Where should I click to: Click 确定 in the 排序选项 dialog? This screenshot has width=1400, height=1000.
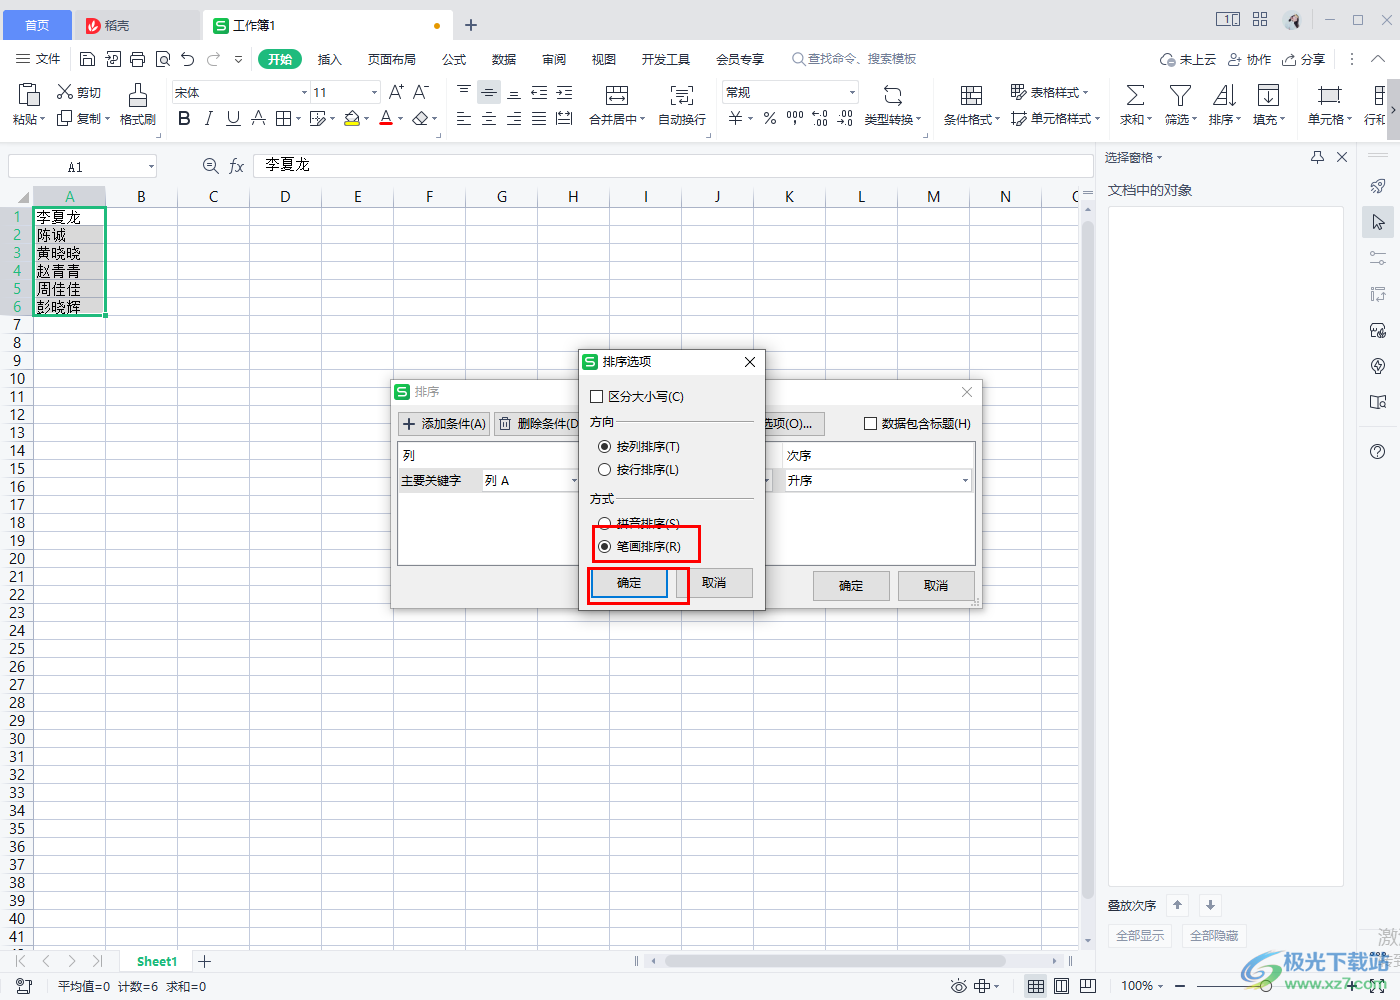click(x=629, y=583)
